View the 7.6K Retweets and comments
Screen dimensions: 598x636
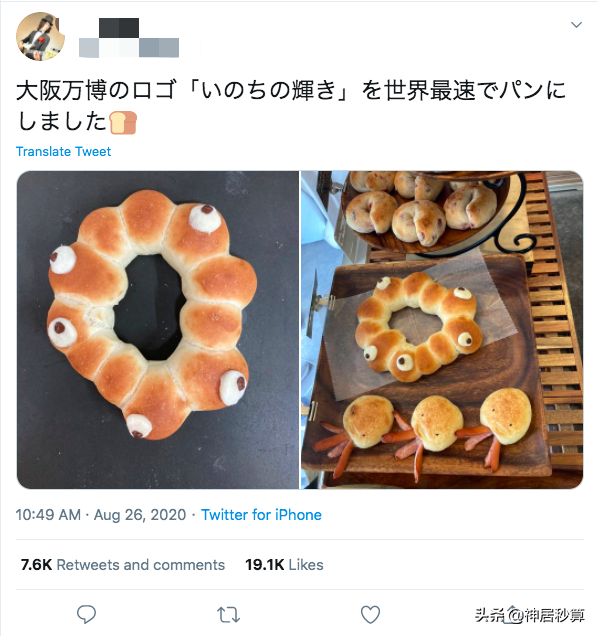tap(123, 565)
